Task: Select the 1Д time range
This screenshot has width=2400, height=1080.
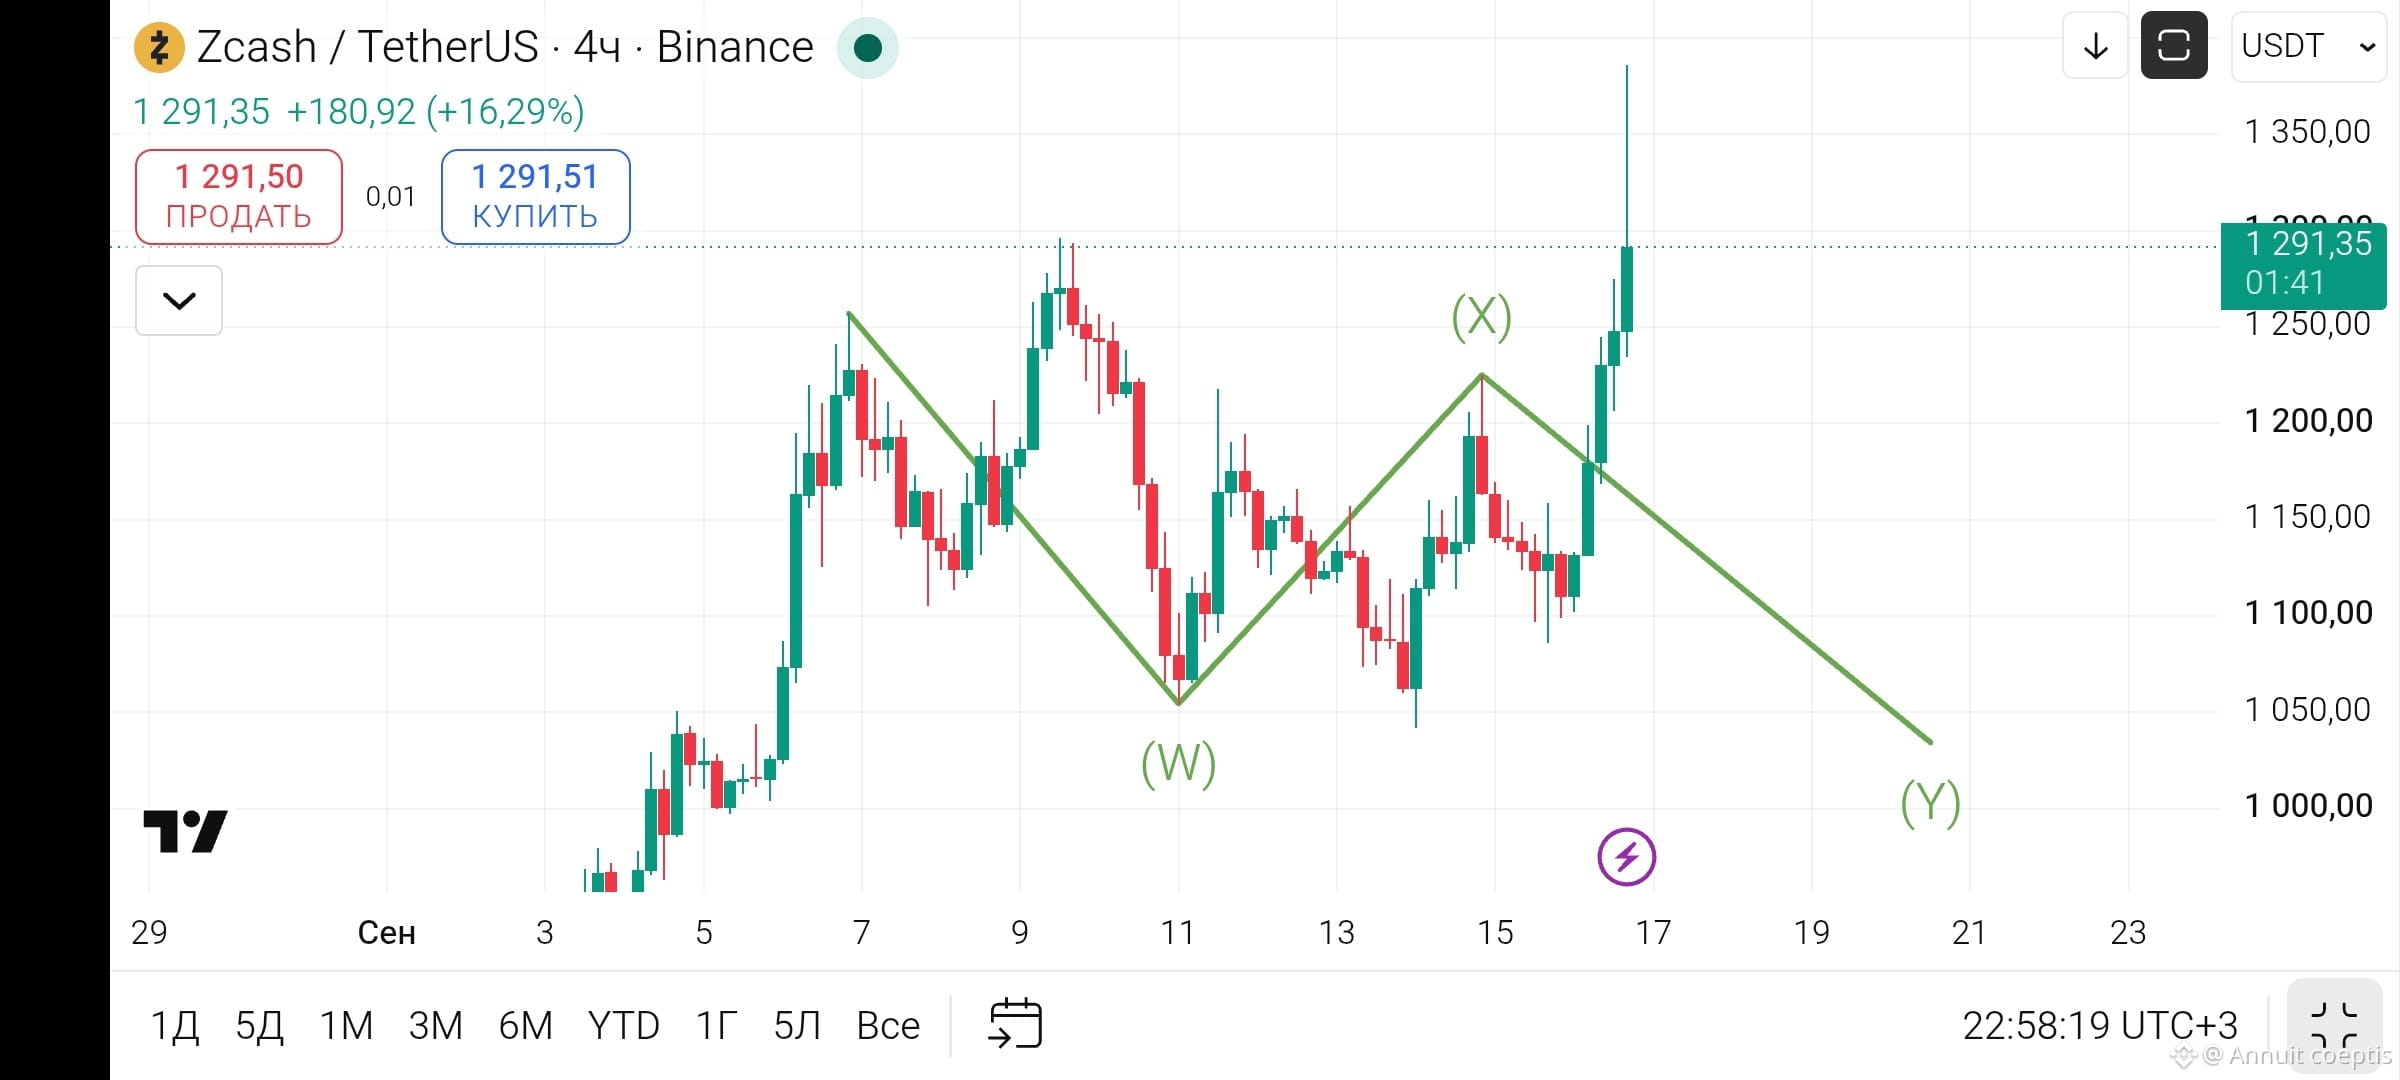Action: (x=174, y=1025)
